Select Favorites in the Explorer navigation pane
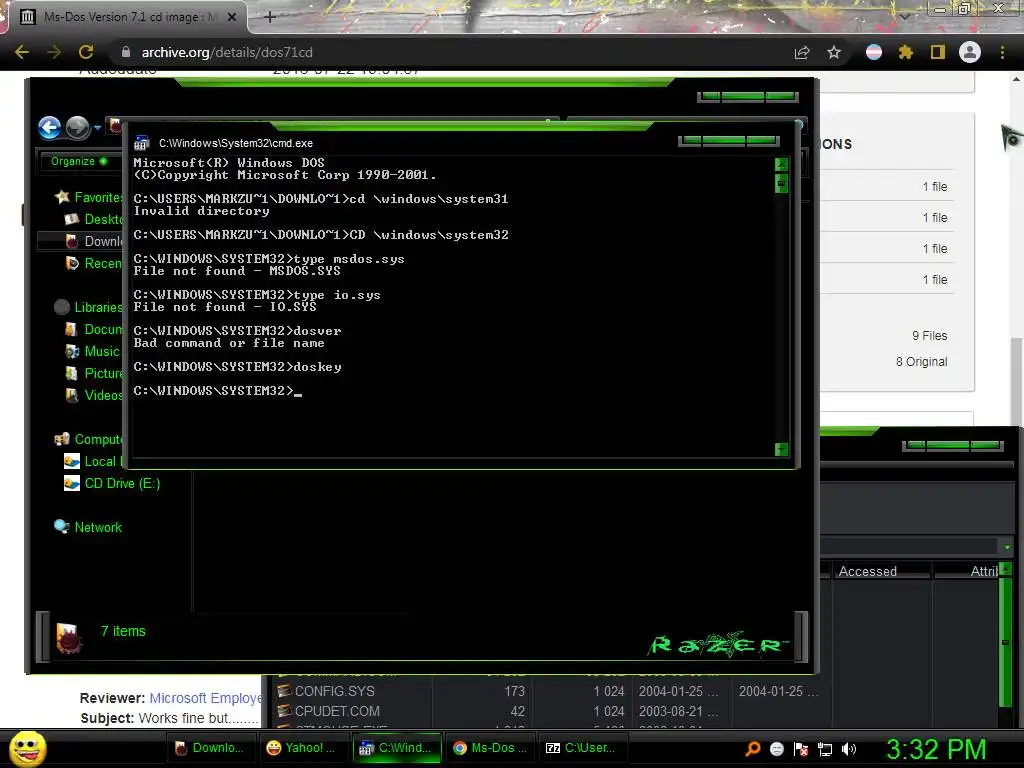1024x768 pixels. click(x=90, y=197)
